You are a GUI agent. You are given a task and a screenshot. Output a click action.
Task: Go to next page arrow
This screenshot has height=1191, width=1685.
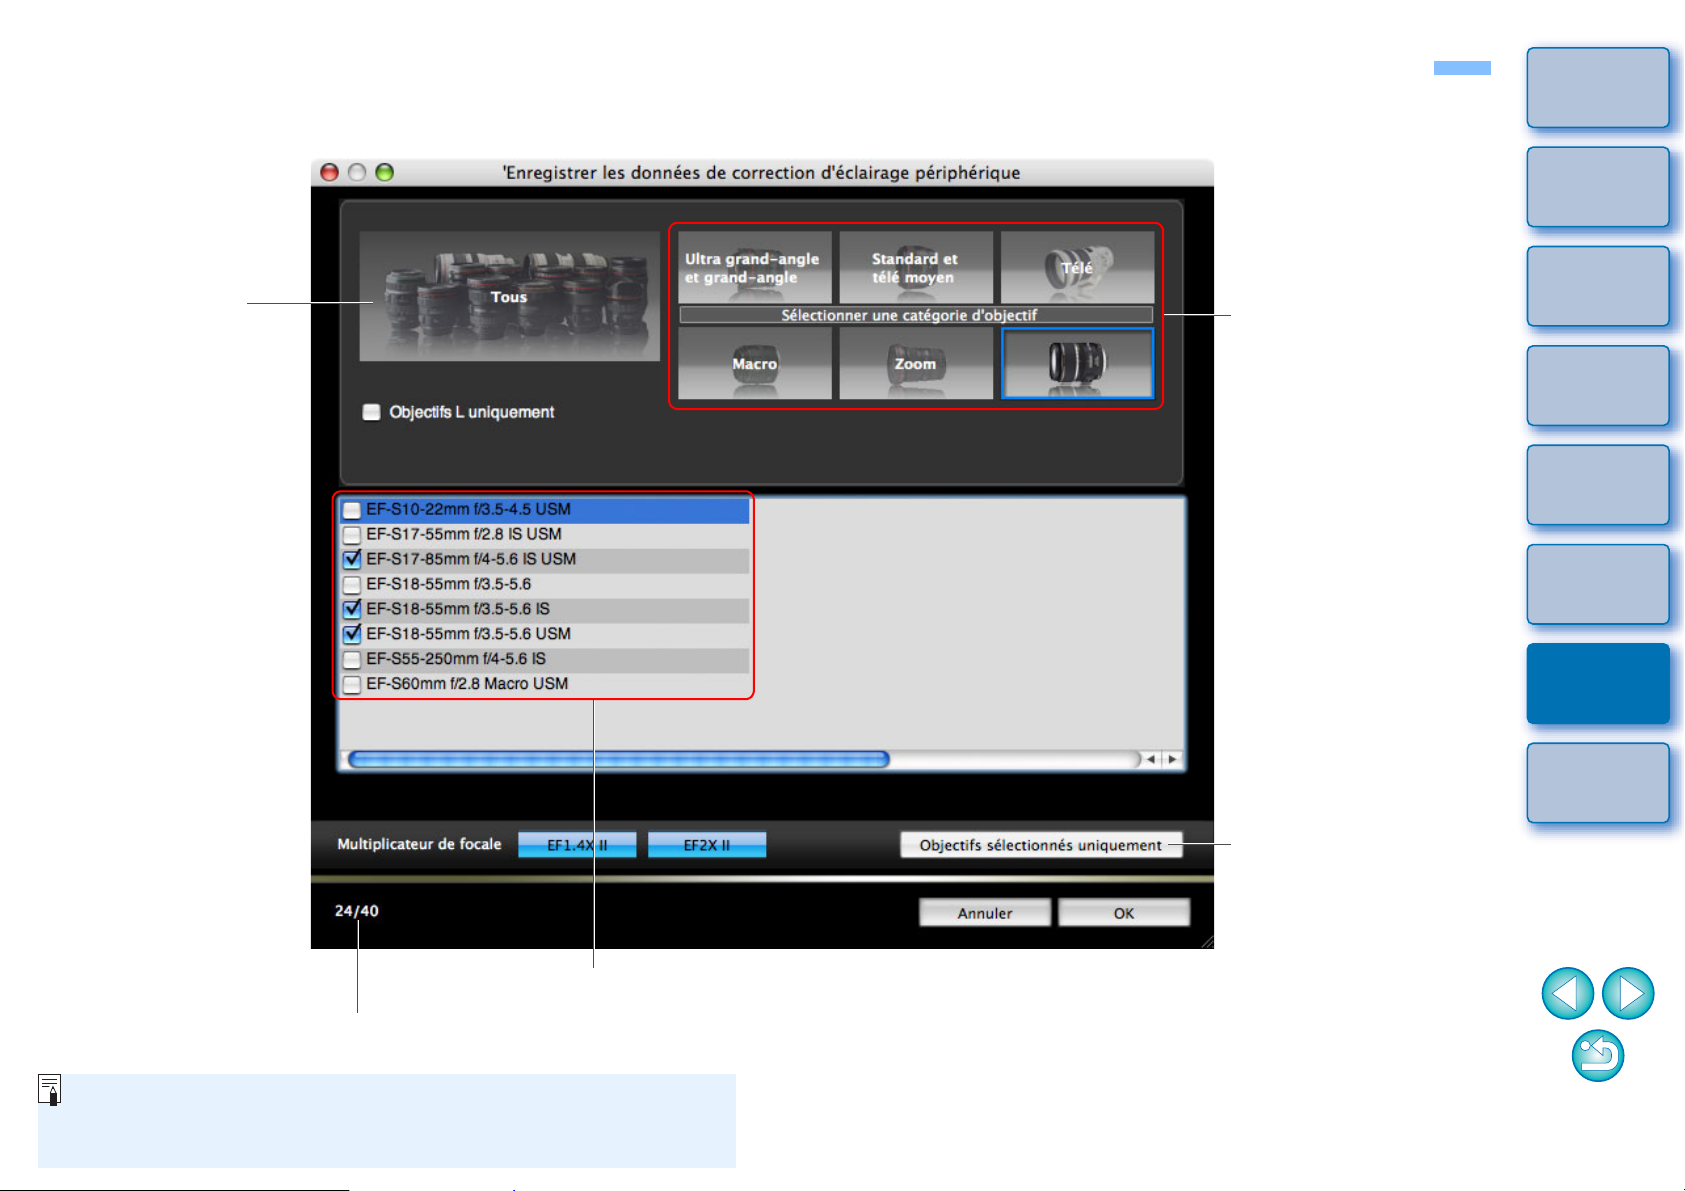[1628, 993]
